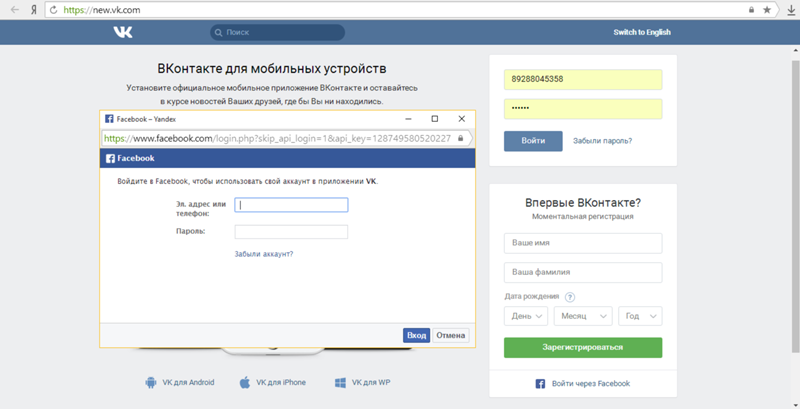Click the VK logo in header

point(123,32)
